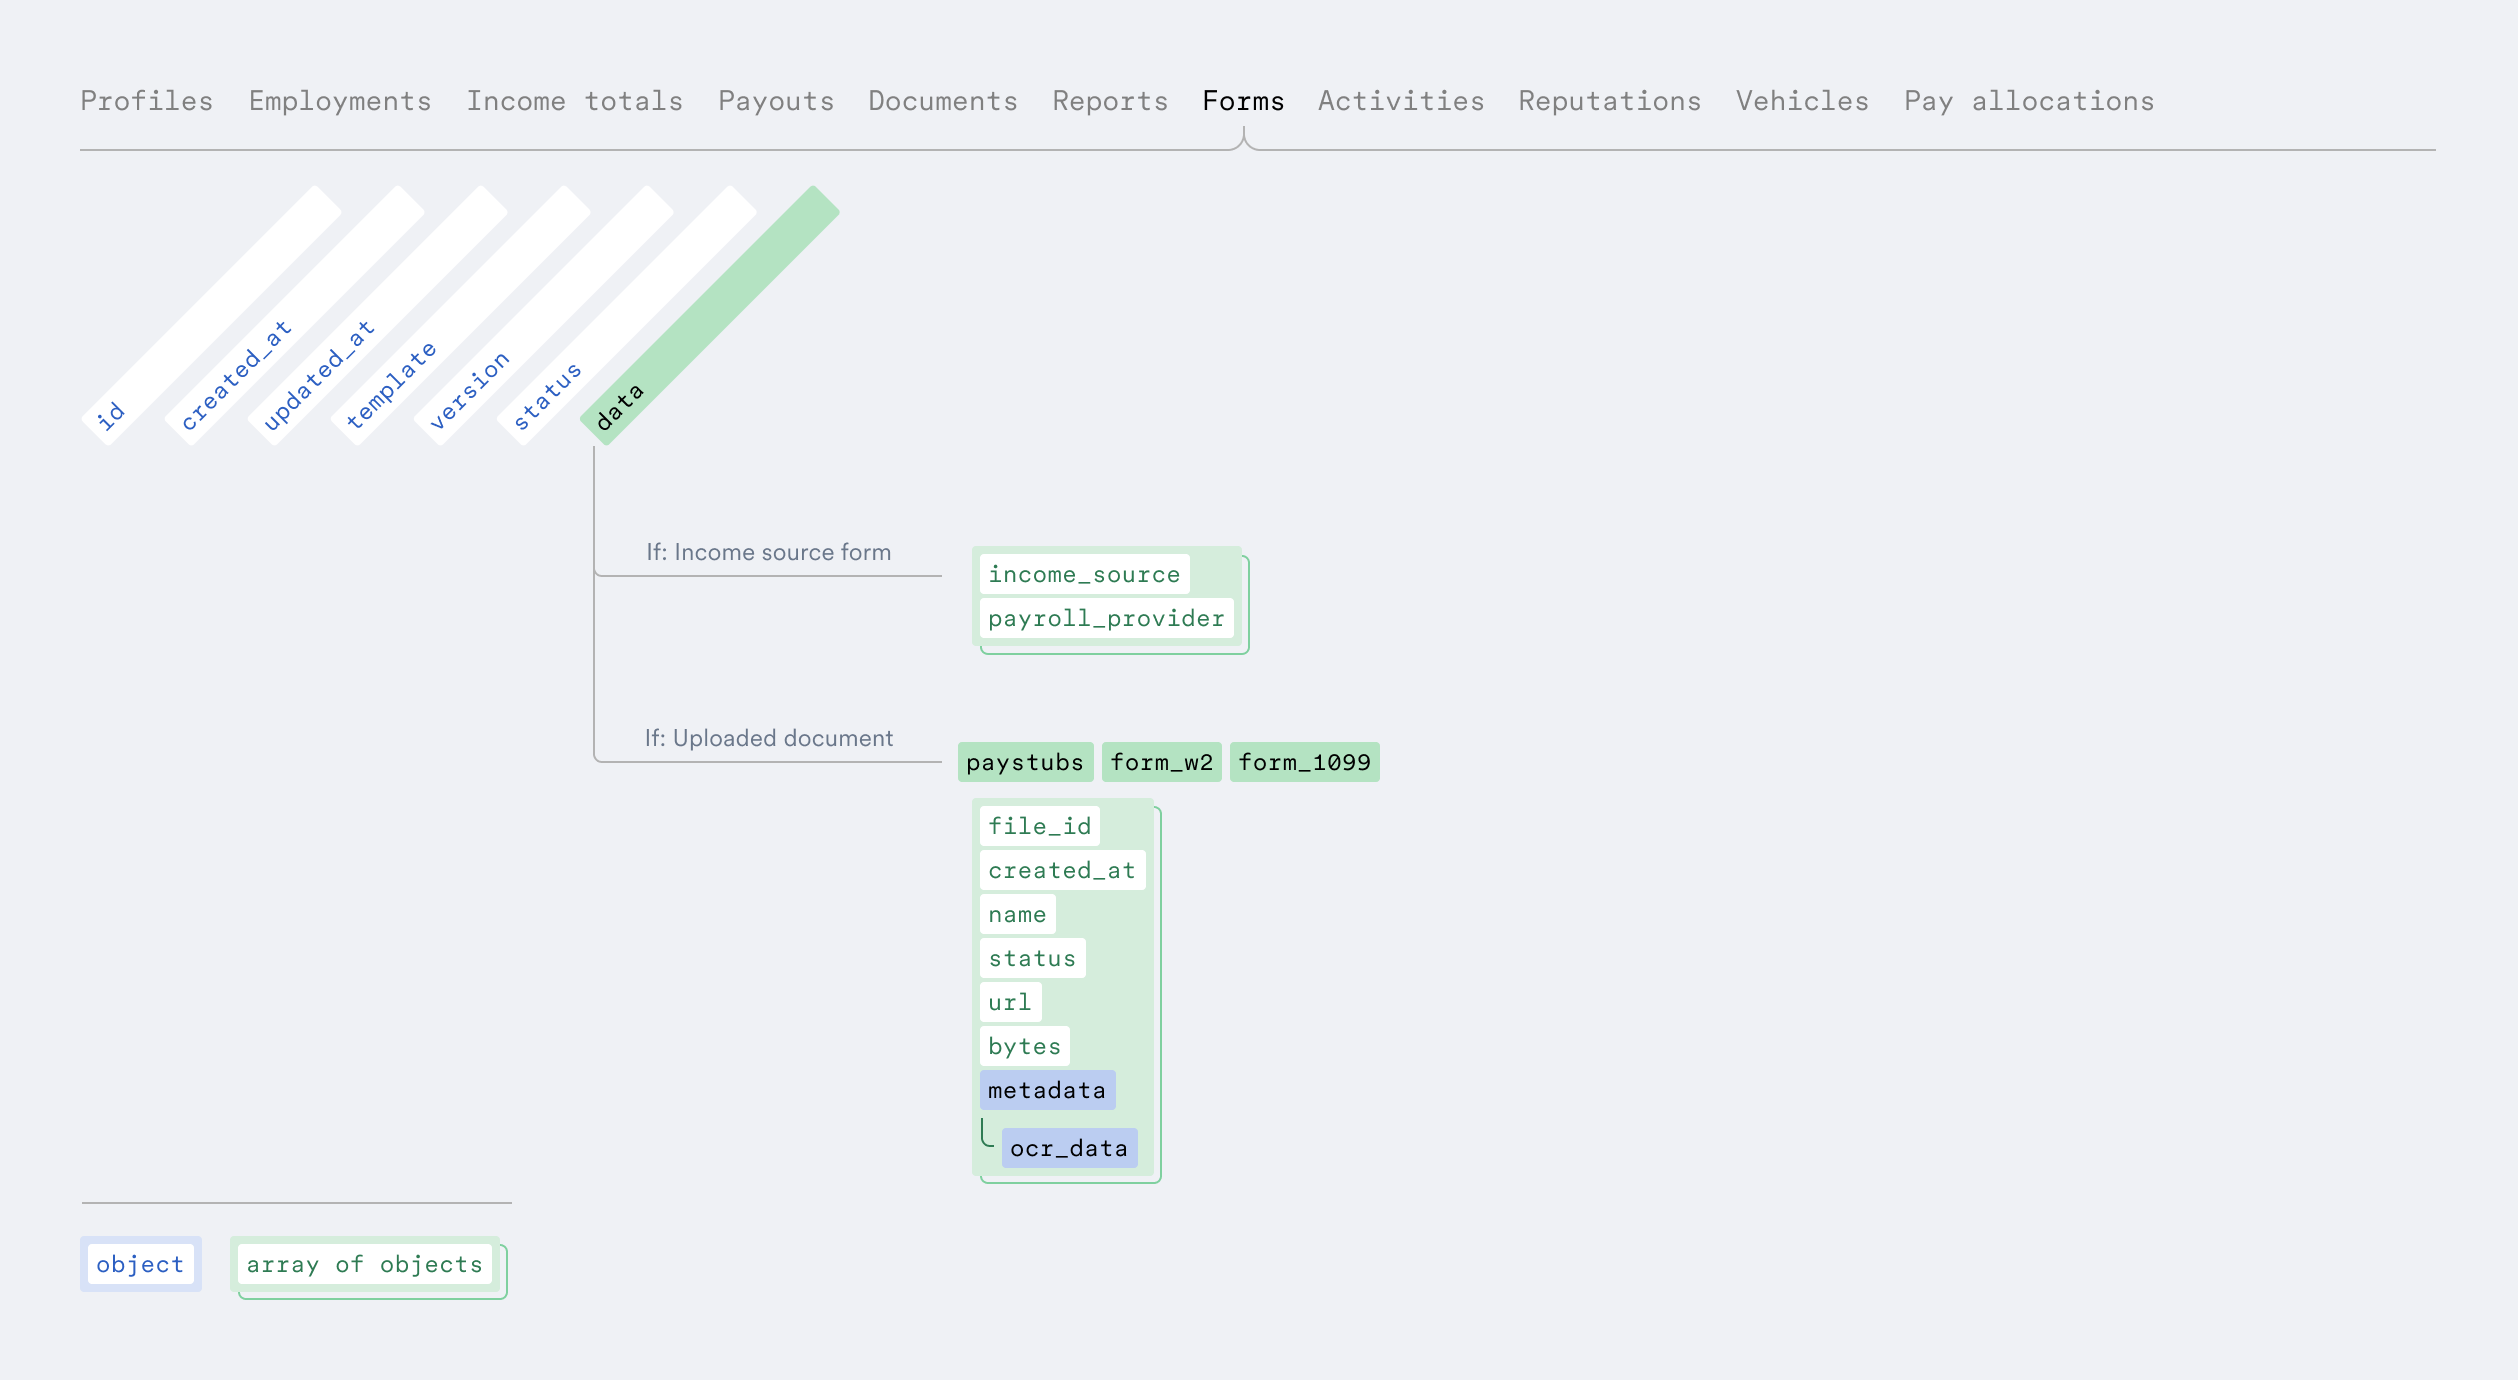Switch to the Vehicles tab
The width and height of the screenshot is (2518, 1380).
(1801, 101)
